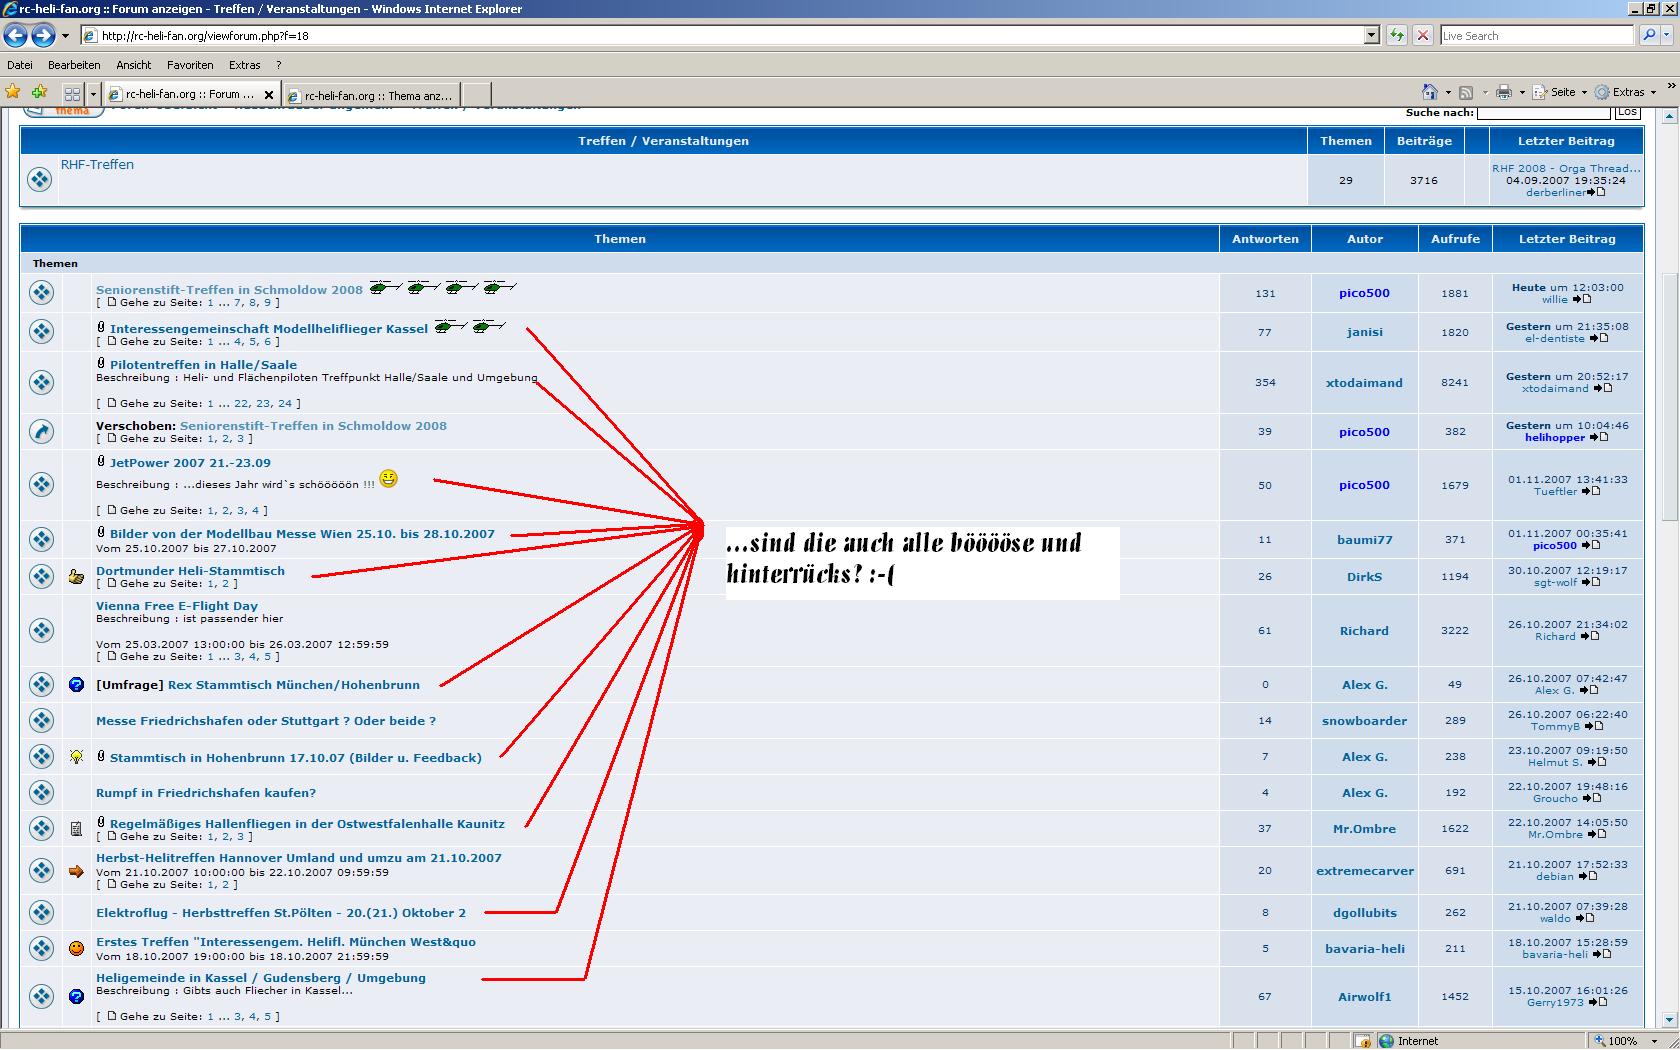
Task: Open the Bearbeiten menu
Action: 74,65
